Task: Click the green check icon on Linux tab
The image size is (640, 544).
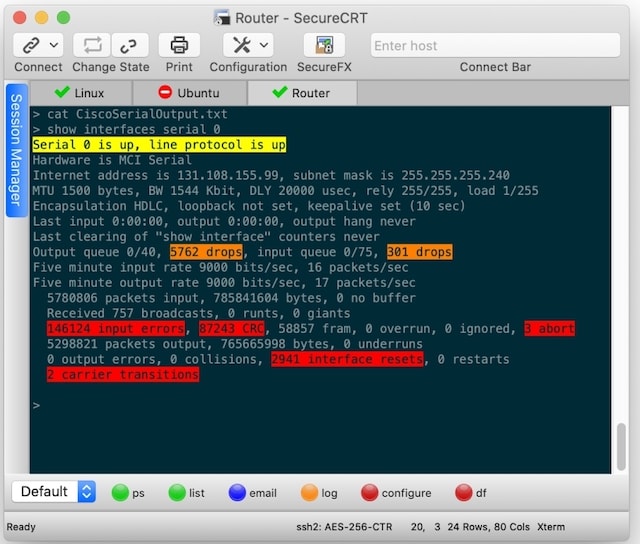Action: pos(62,92)
